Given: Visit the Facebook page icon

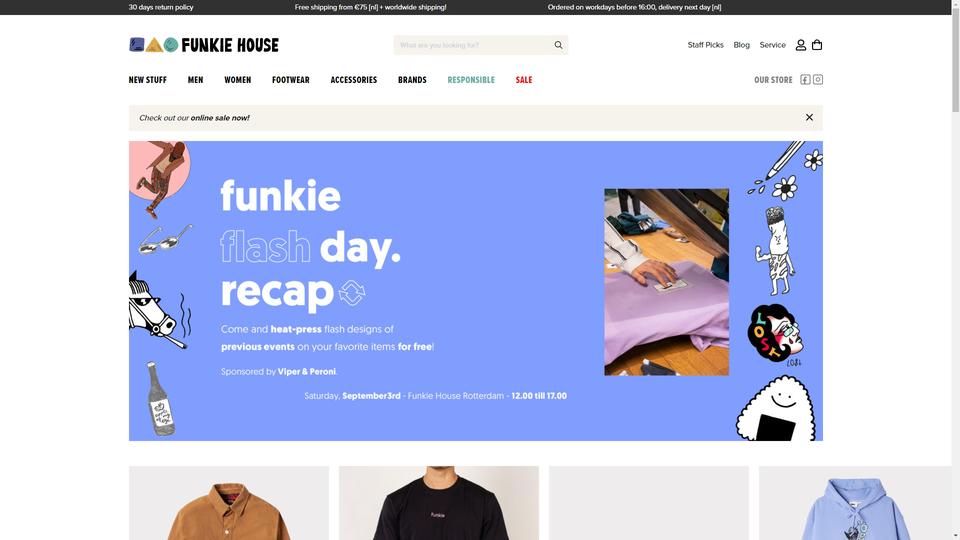Looking at the screenshot, I should [805, 80].
